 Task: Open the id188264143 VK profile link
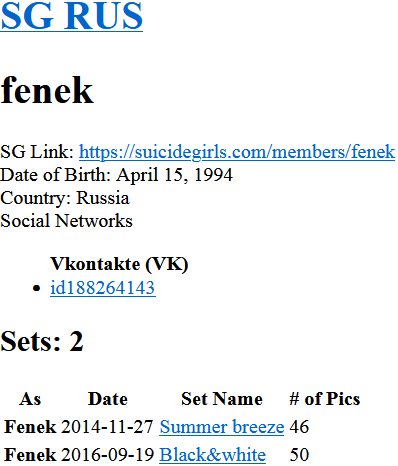(x=103, y=287)
